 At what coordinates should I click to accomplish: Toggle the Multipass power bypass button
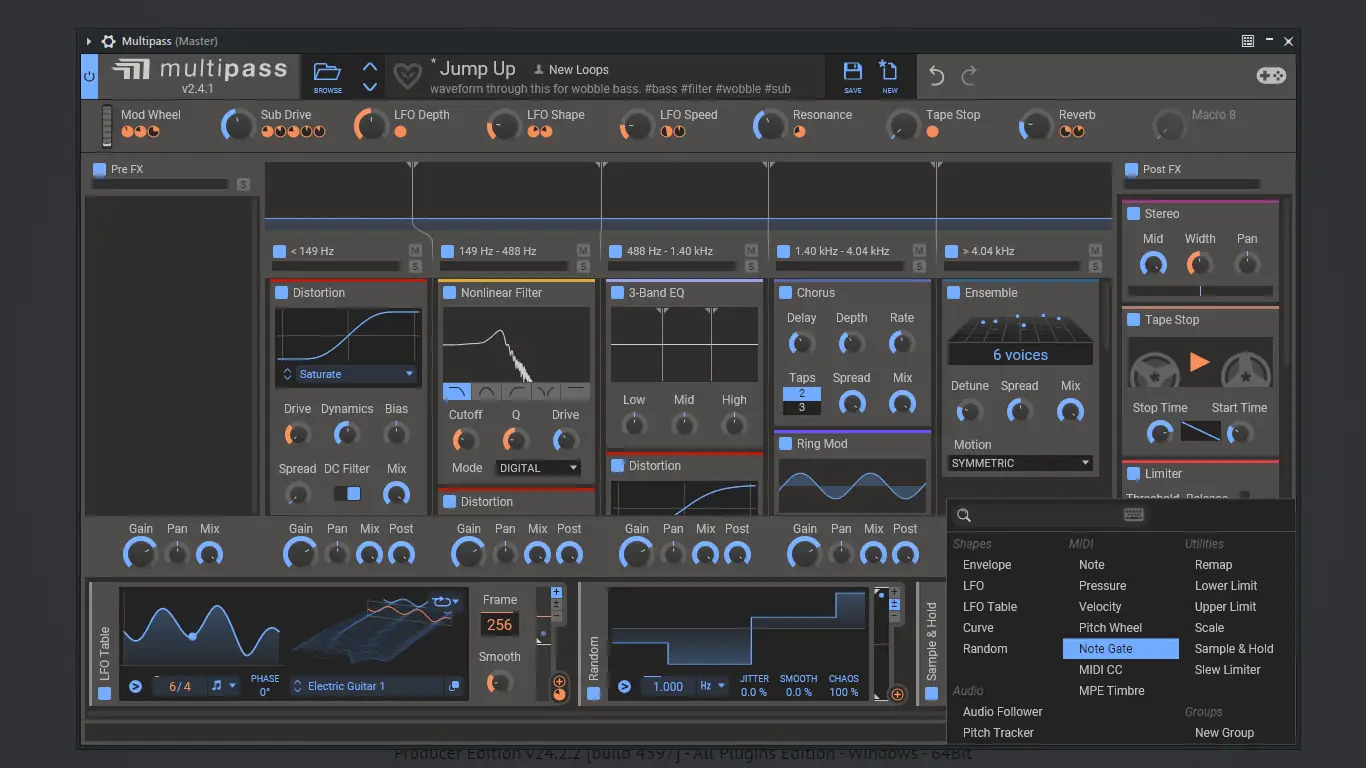coord(89,76)
